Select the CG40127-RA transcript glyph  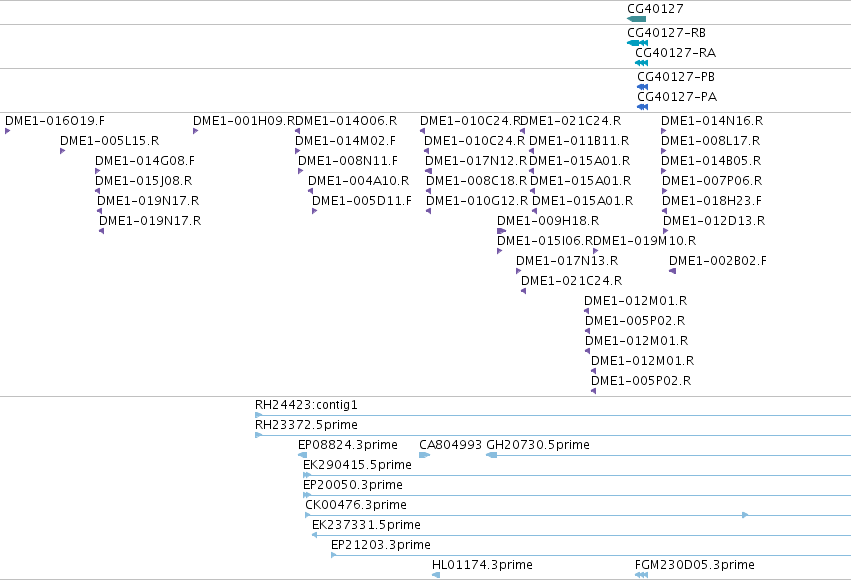641,63
